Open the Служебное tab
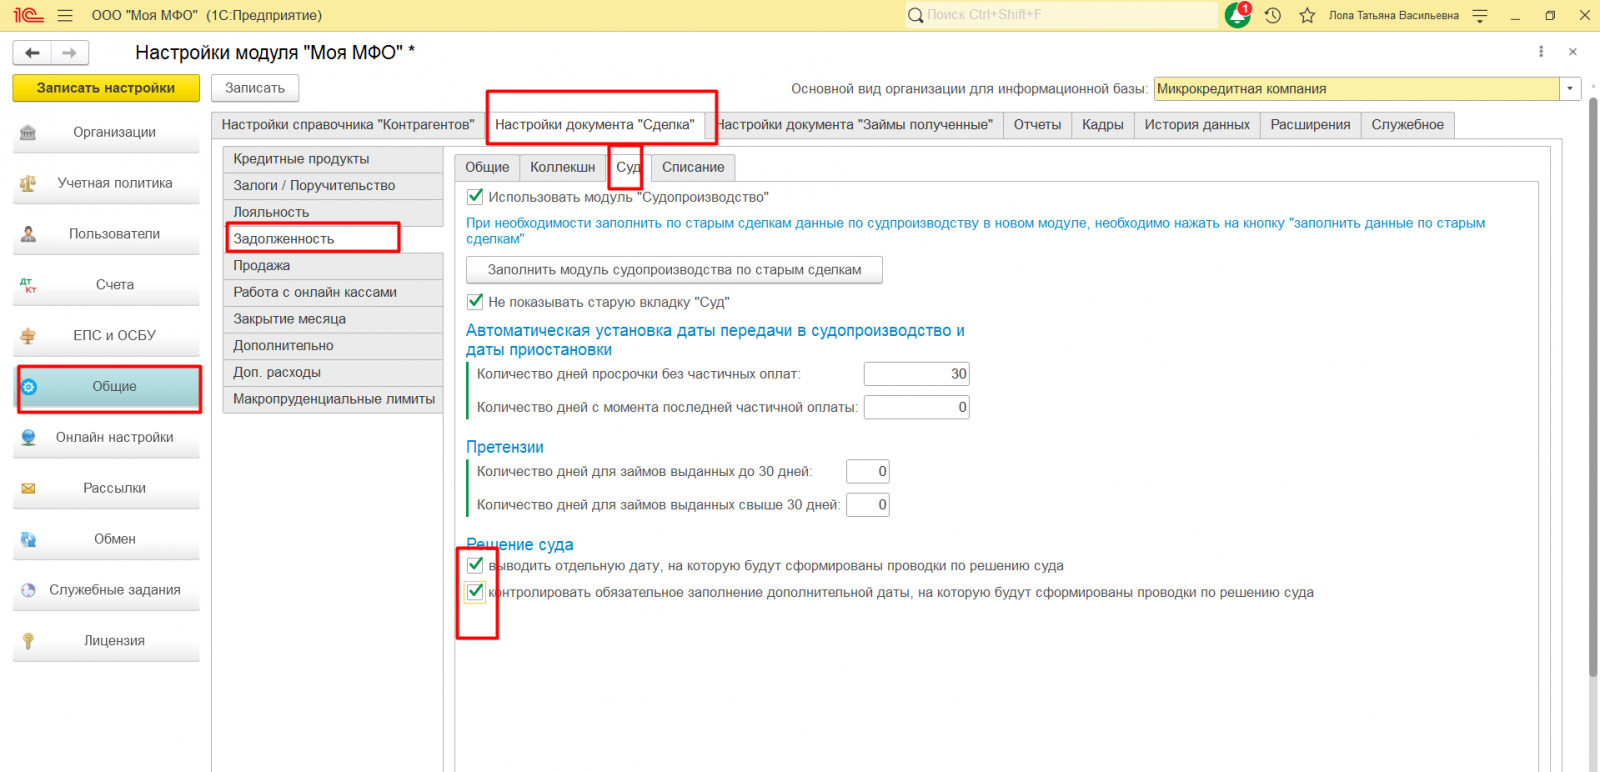1600x772 pixels. (1407, 125)
